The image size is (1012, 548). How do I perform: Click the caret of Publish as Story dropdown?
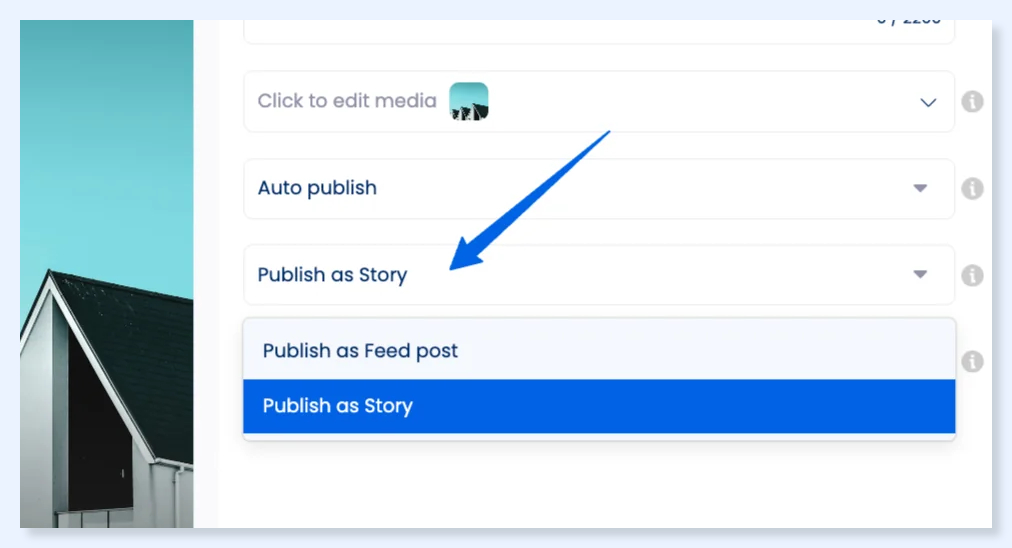click(920, 274)
